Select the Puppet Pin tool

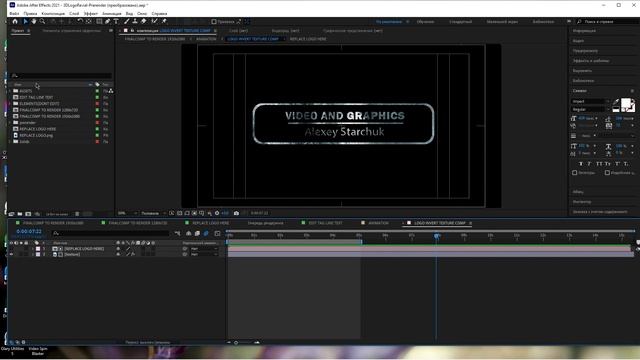tap(164, 21)
